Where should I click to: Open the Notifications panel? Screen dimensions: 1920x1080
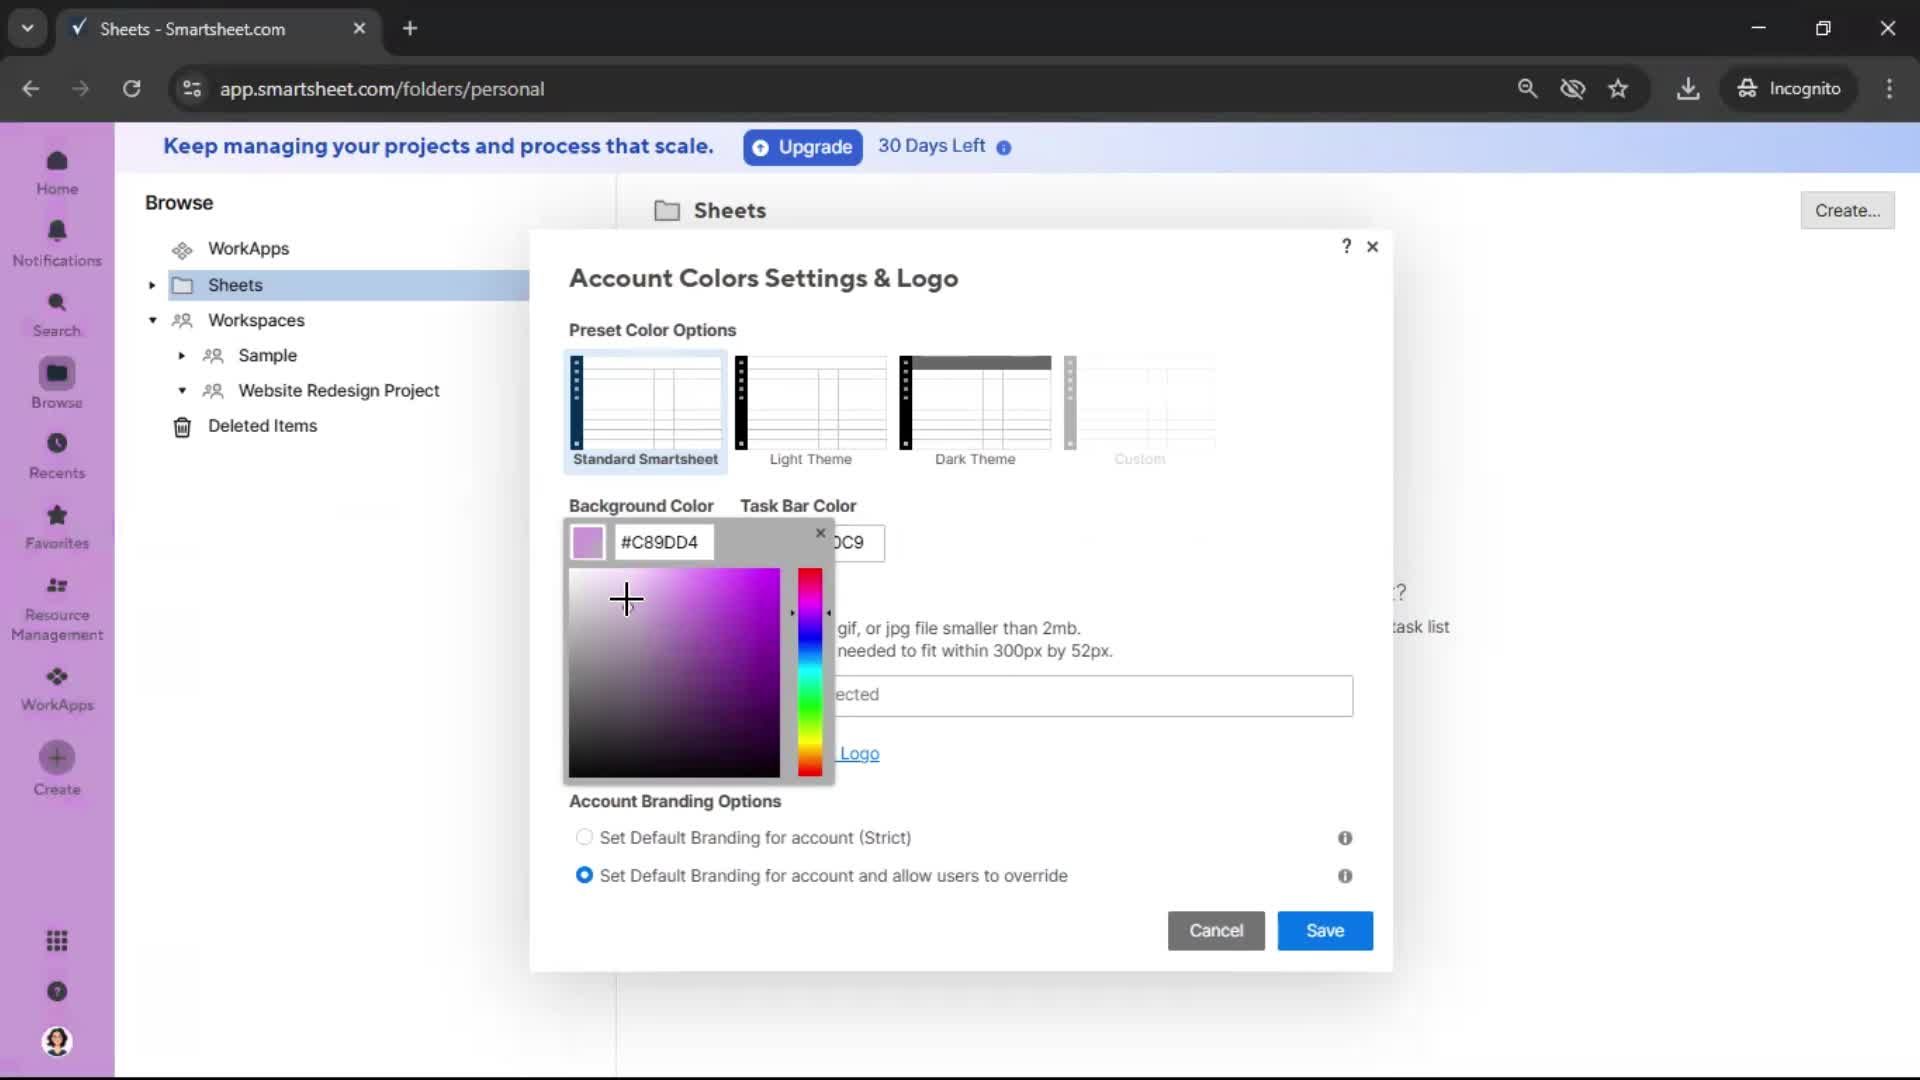point(57,240)
